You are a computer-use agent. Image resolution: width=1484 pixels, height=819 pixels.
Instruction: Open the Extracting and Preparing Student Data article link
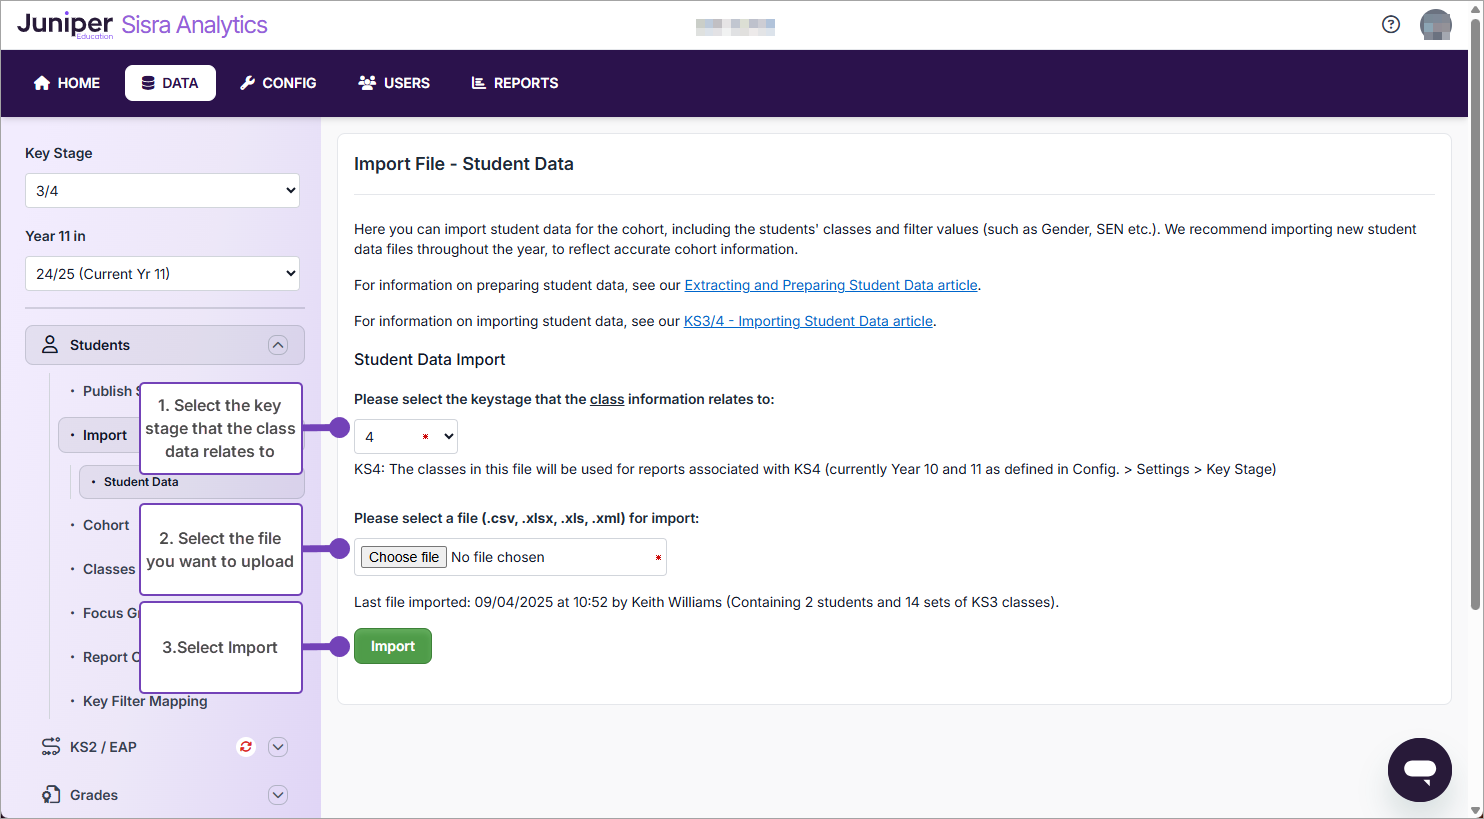pyautogui.click(x=830, y=285)
